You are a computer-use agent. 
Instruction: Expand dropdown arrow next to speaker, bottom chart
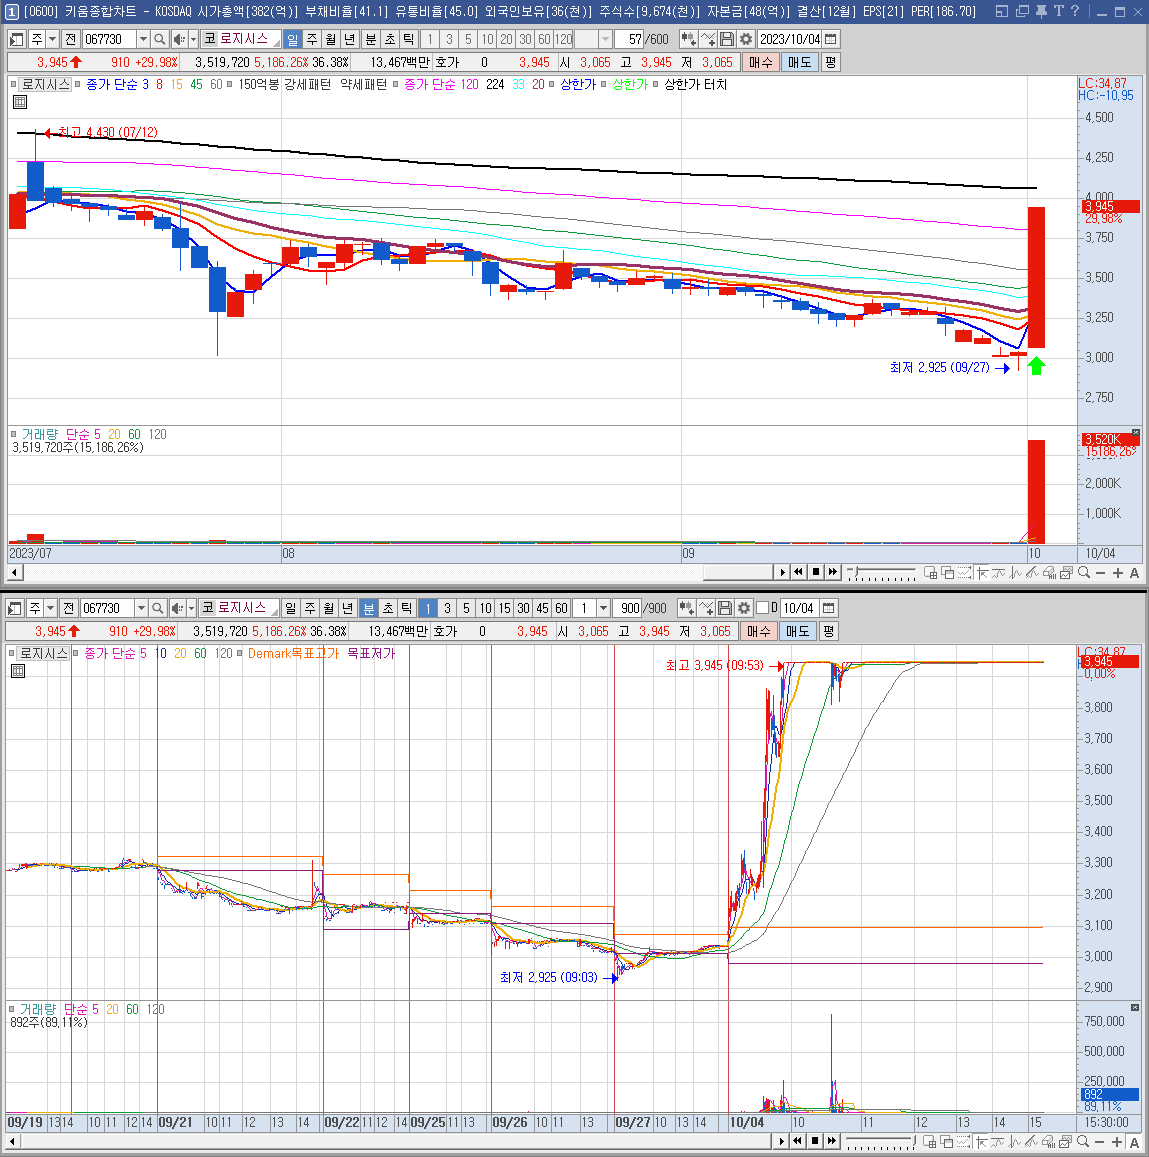(x=191, y=608)
